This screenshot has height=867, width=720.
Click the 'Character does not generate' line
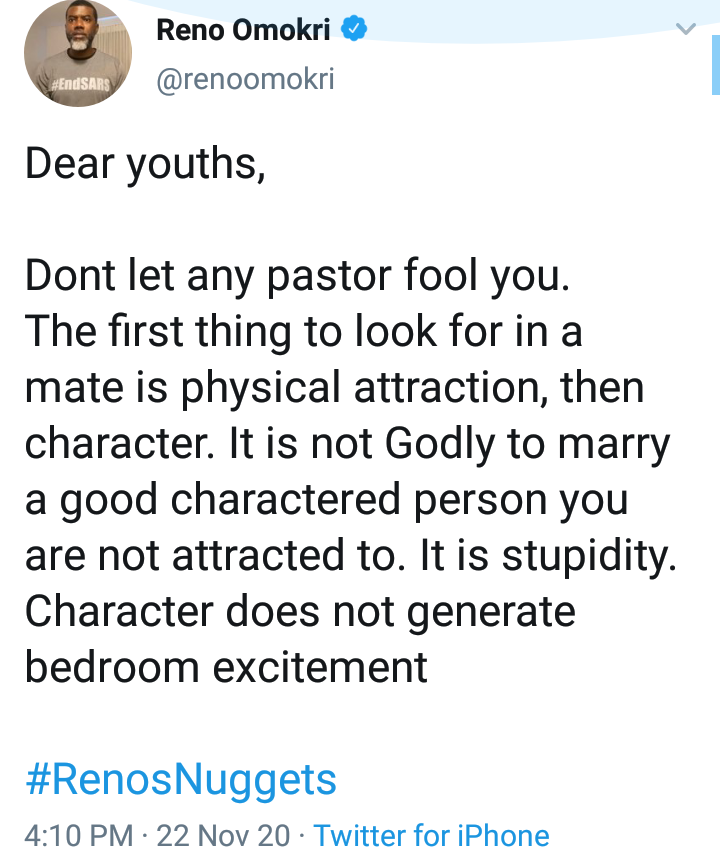300,612
